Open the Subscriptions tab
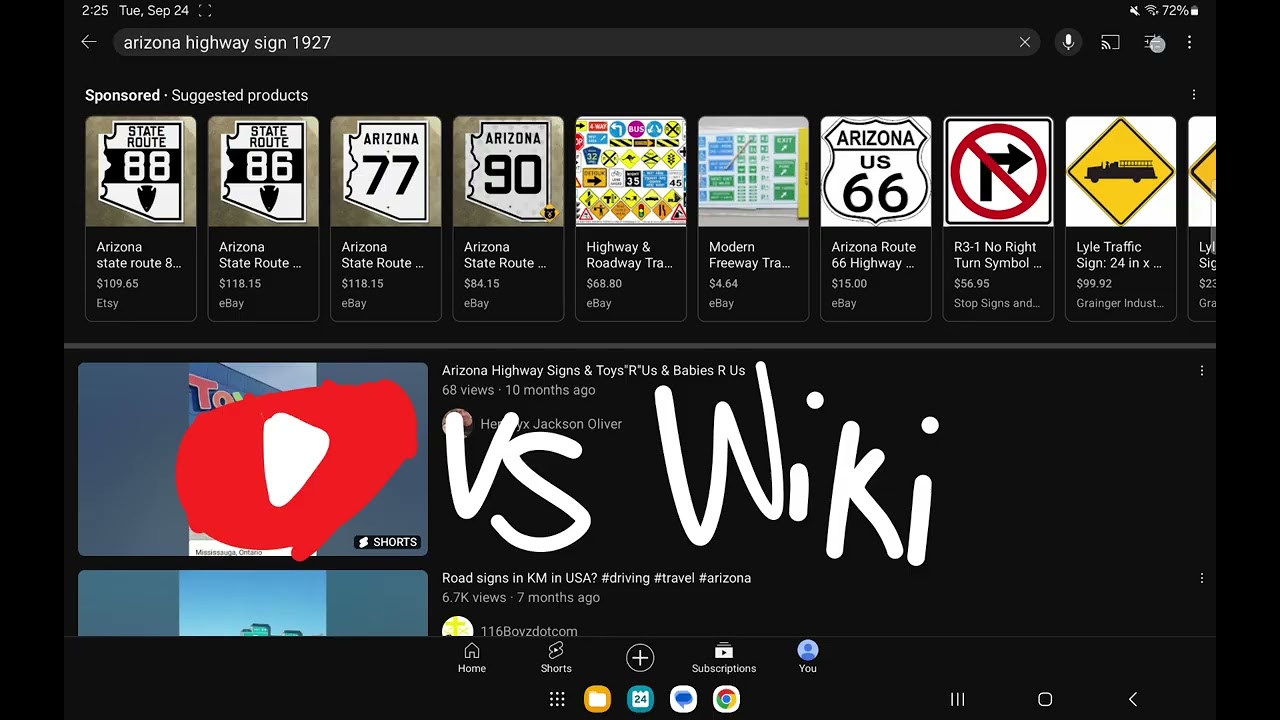Screen dimensions: 1280x720 724,658
